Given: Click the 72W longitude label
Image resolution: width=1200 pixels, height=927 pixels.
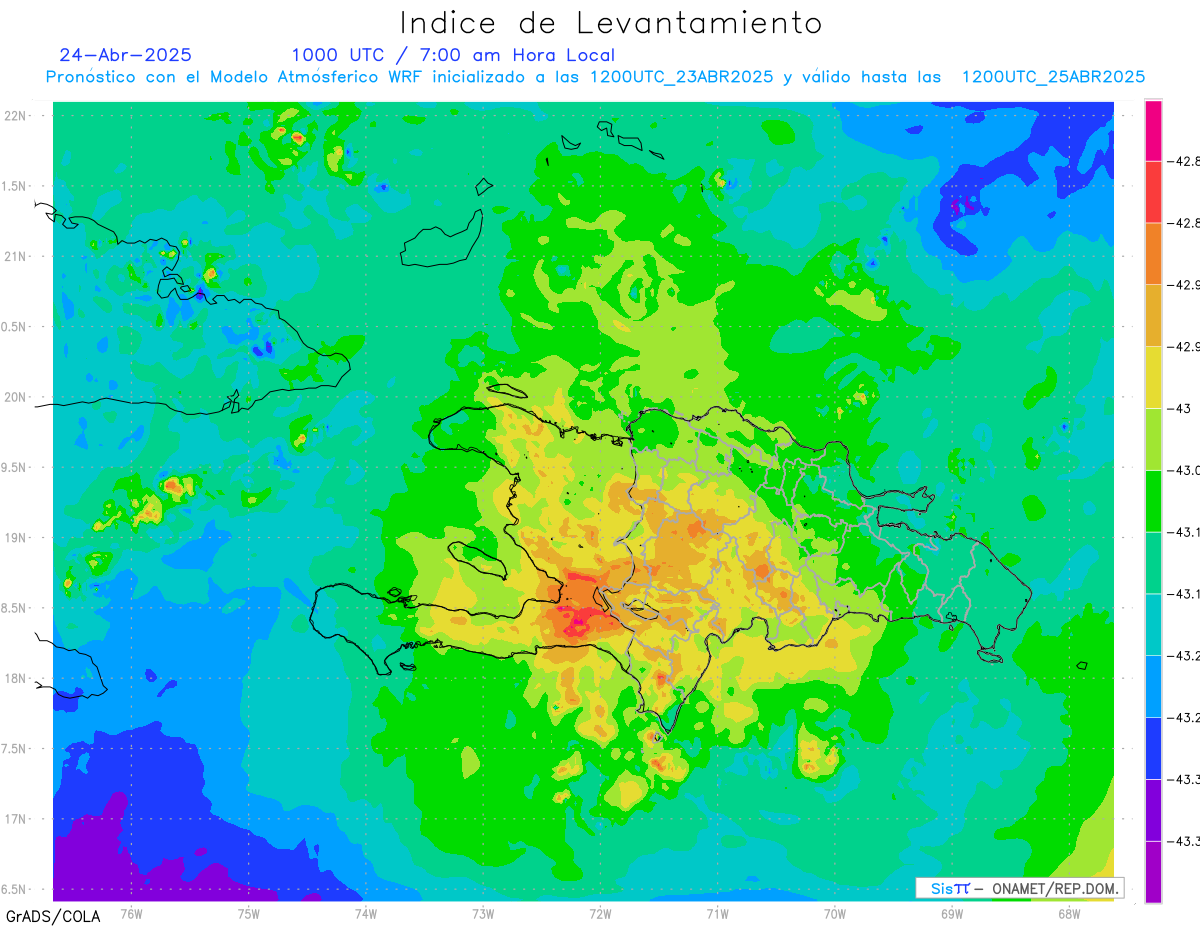Looking at the screenshot, I should click(x=600, y=913).
